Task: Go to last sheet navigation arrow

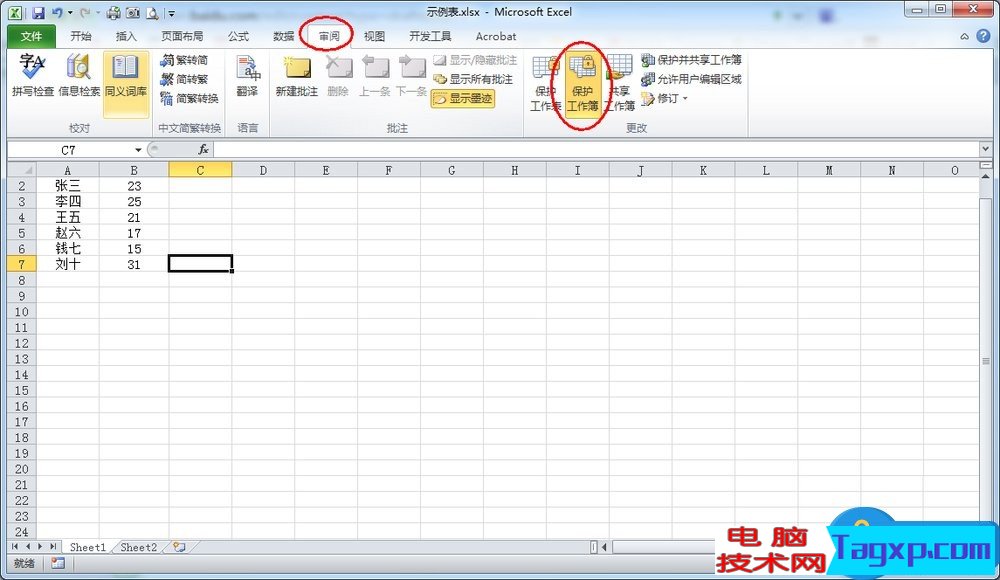Action: 53,547
